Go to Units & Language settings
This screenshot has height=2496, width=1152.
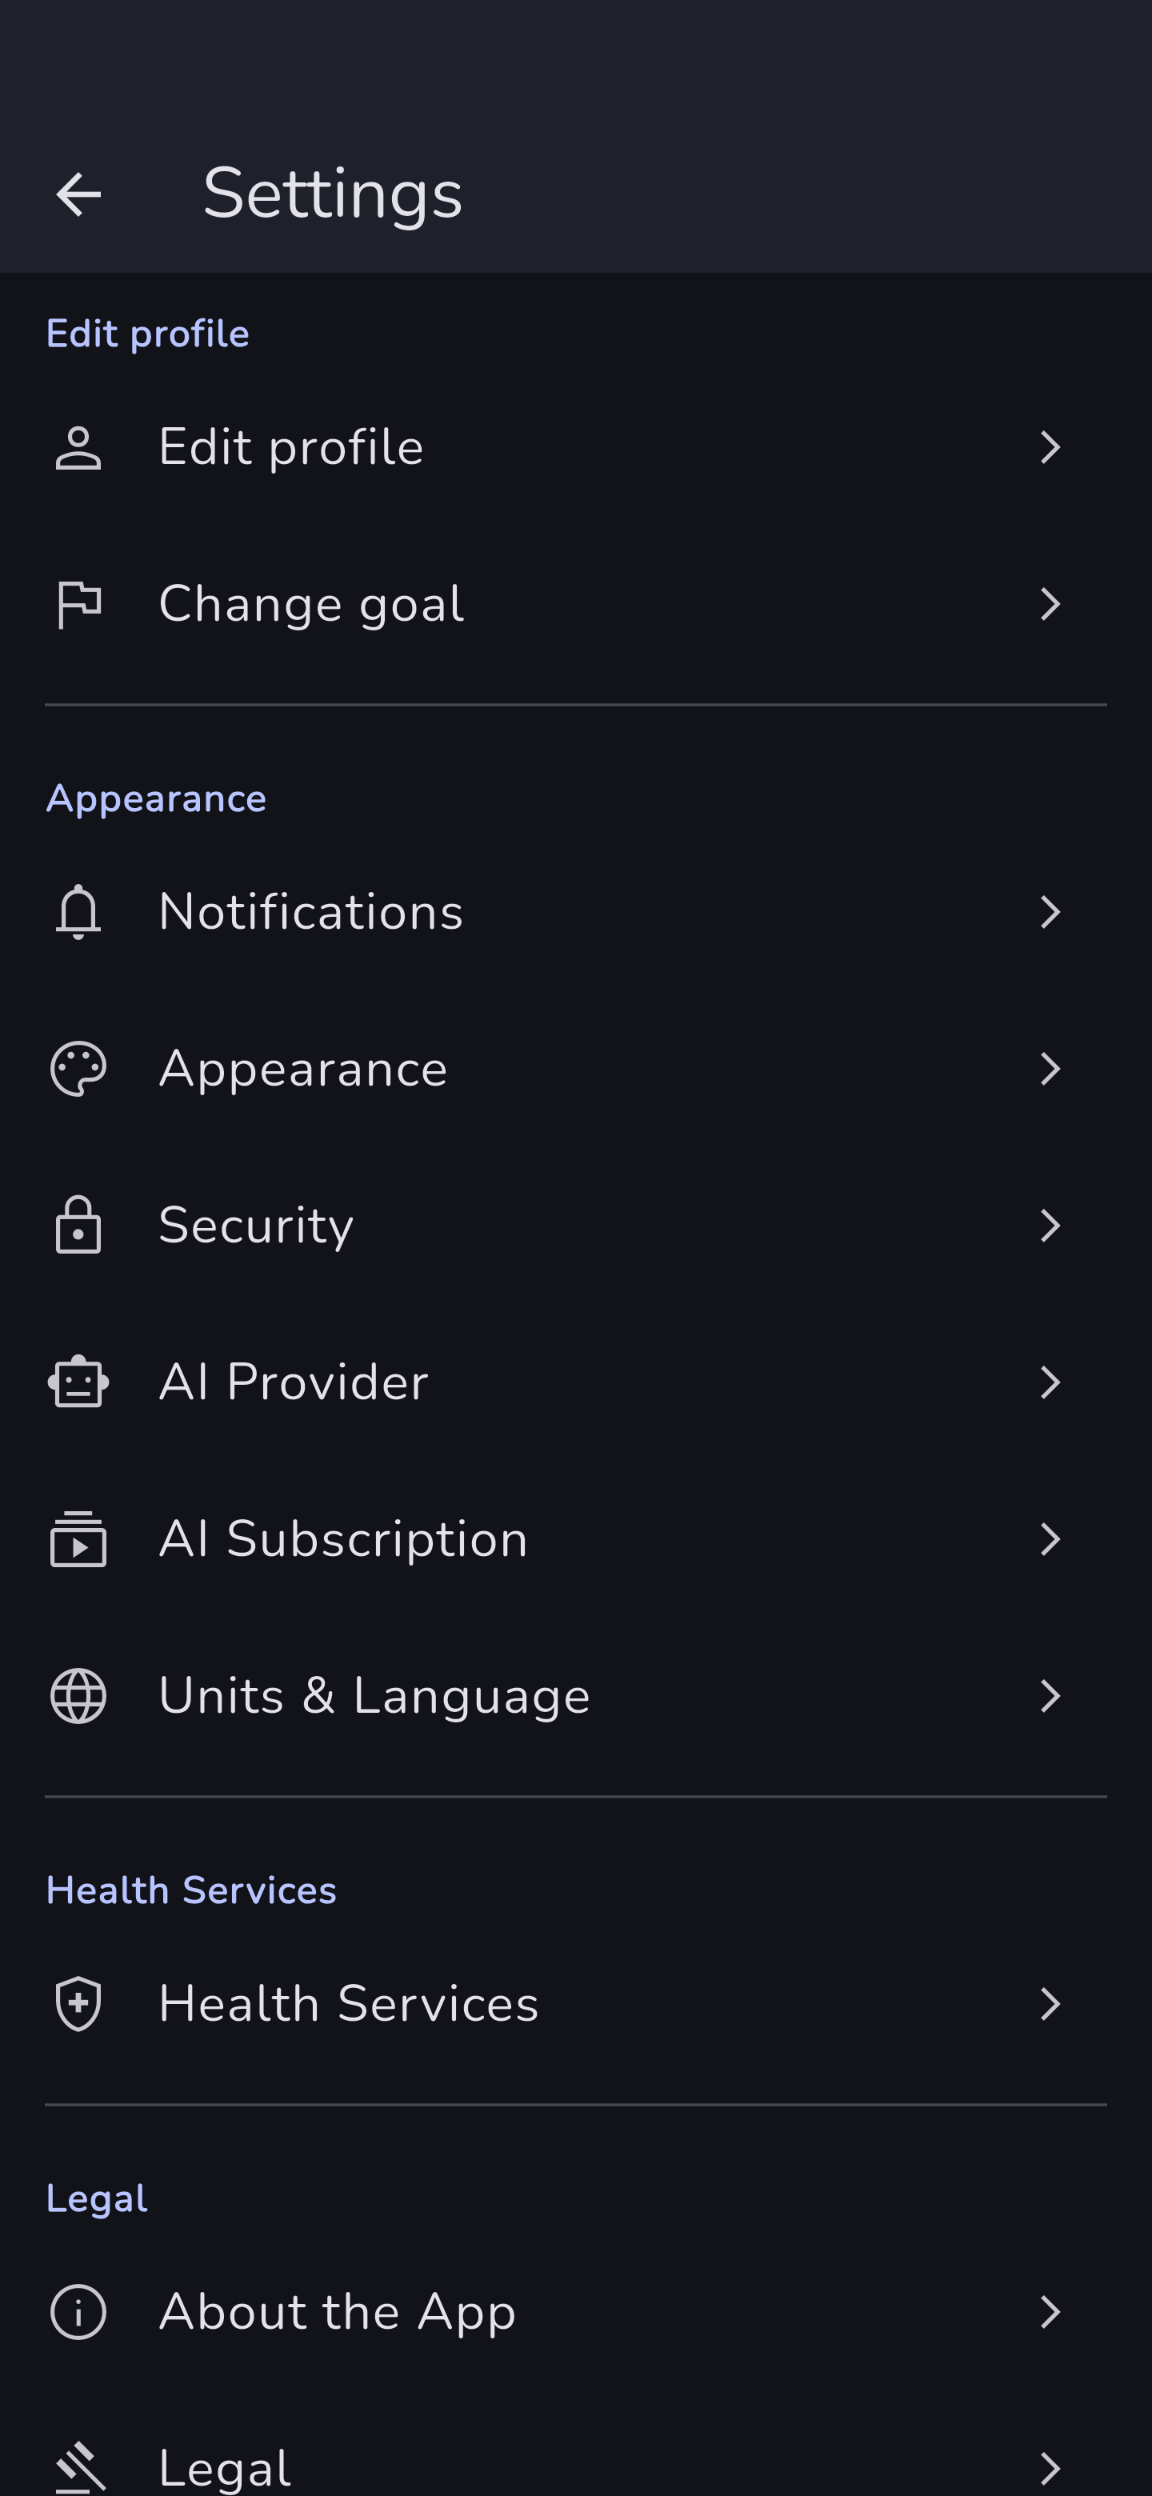(x=375, y=1696)
